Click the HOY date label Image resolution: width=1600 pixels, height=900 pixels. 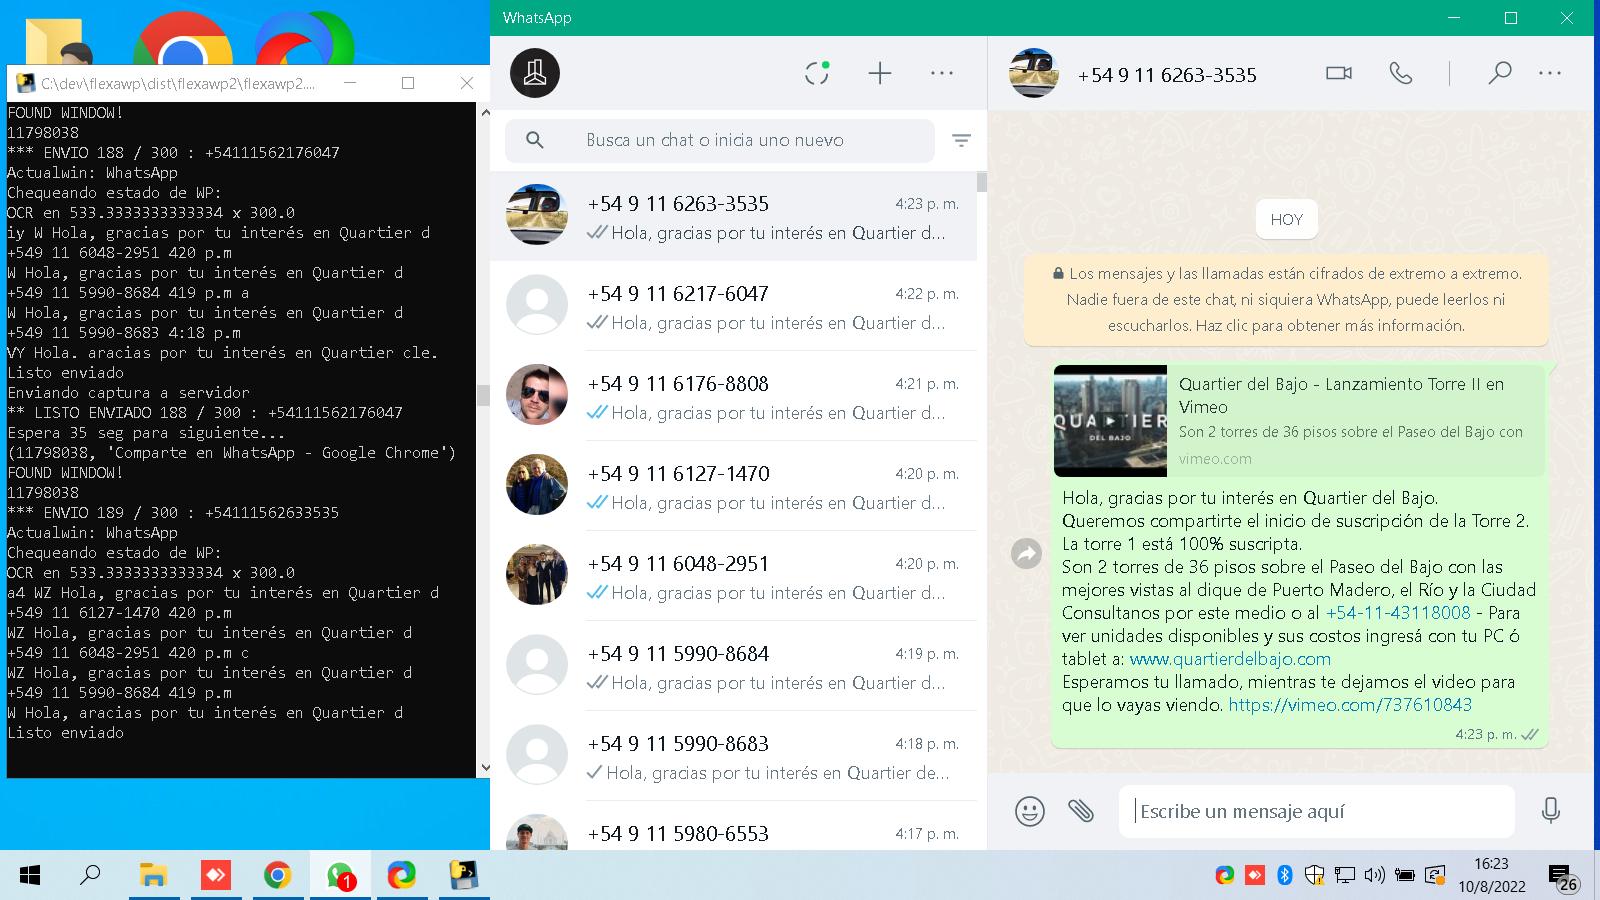[x=1286, y=220]
